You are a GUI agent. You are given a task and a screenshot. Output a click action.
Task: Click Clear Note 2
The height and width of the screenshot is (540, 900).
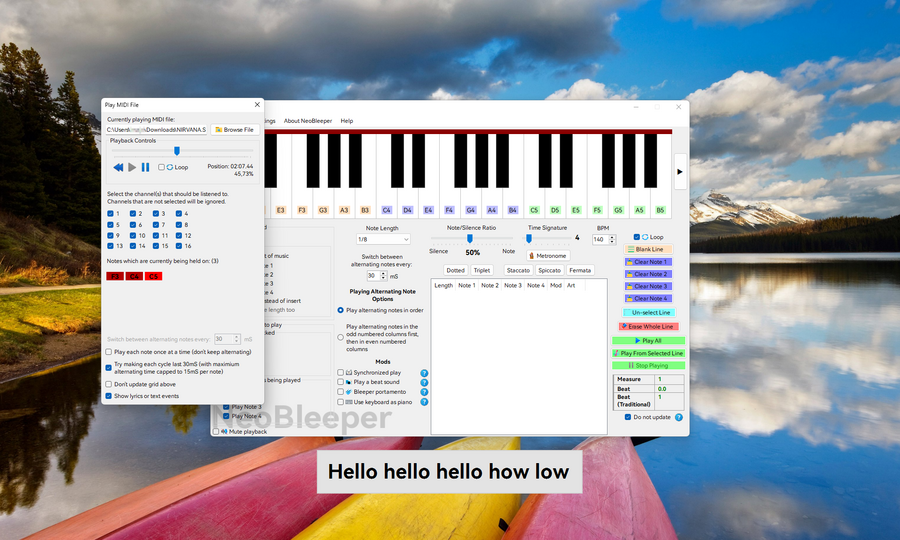click(x=648, y=274)
